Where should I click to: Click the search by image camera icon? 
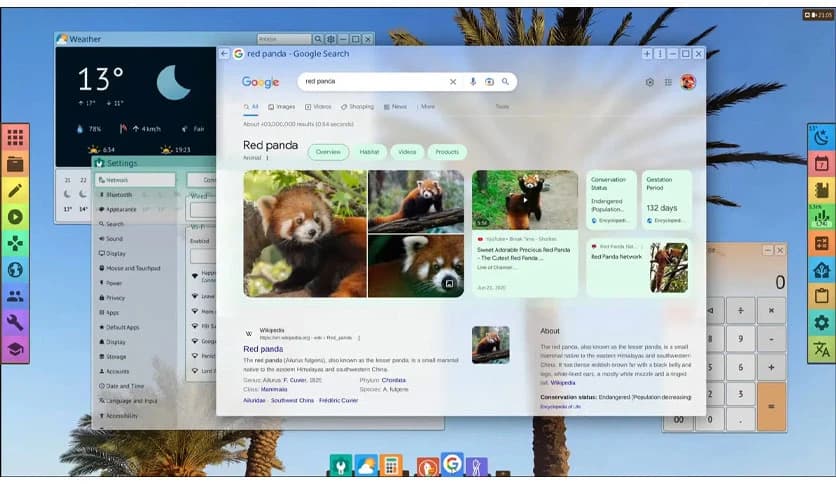click(x=489, y=82)
